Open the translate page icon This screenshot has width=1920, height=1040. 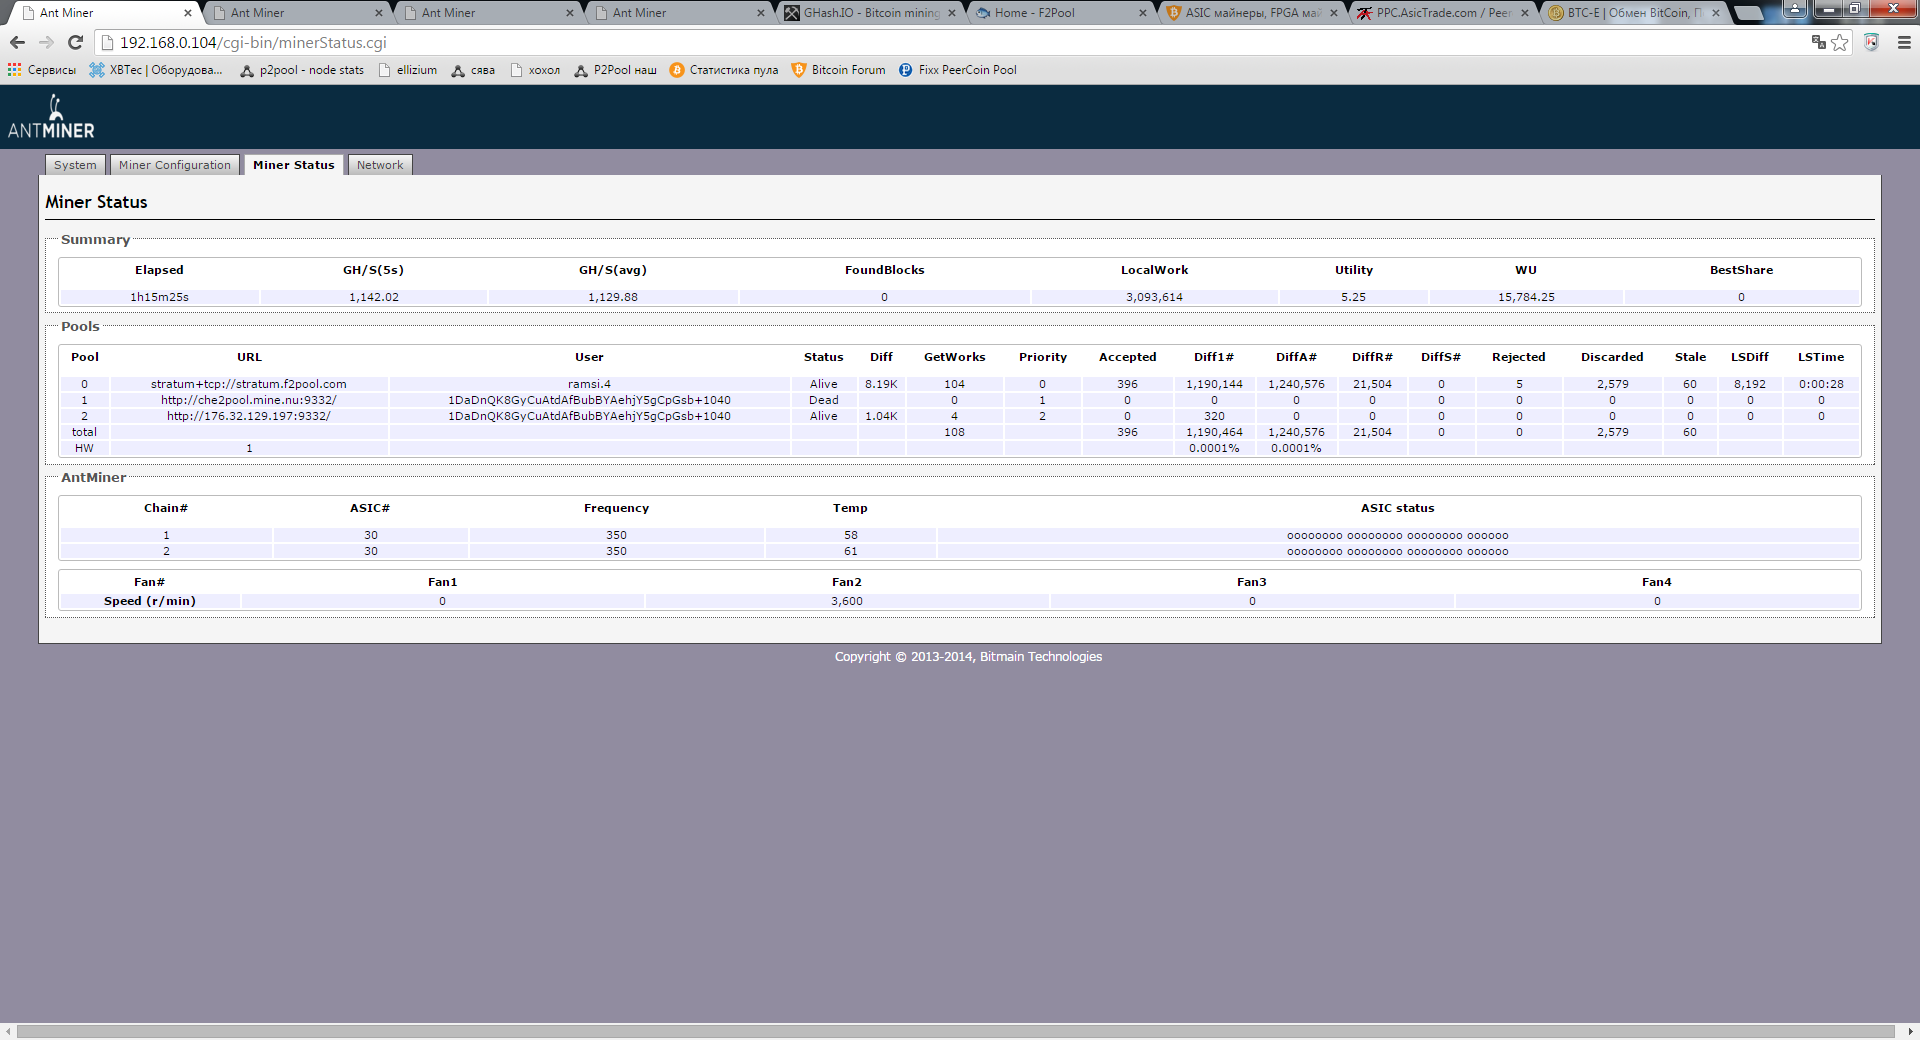[1819, 42]
